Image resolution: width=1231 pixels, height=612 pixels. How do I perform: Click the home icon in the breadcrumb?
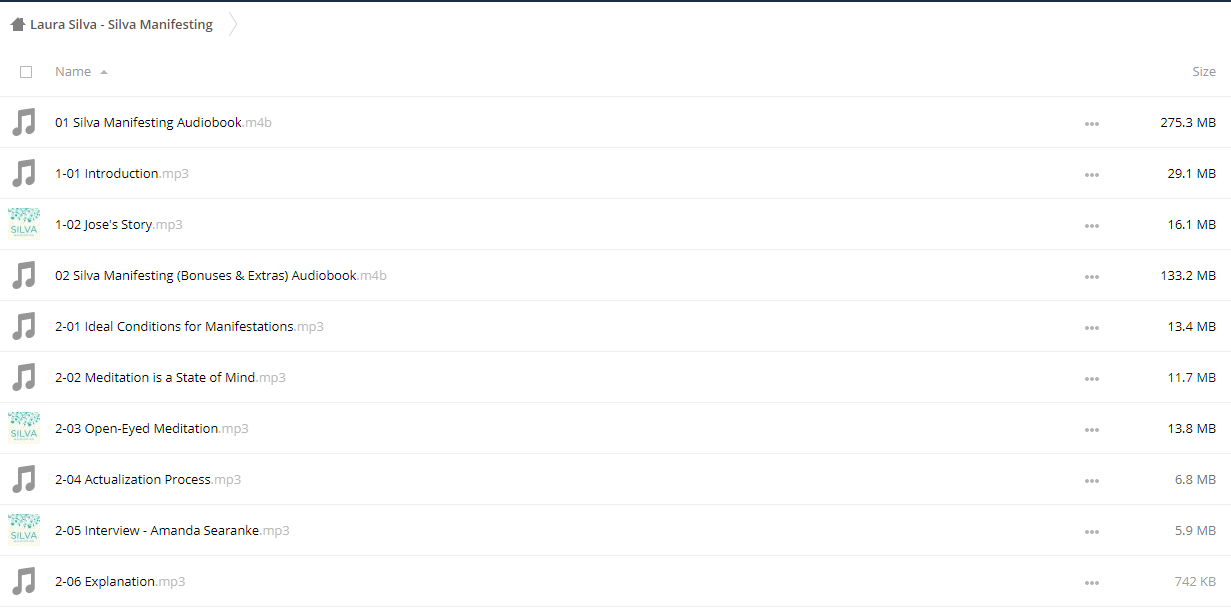(x=18, y=25)
